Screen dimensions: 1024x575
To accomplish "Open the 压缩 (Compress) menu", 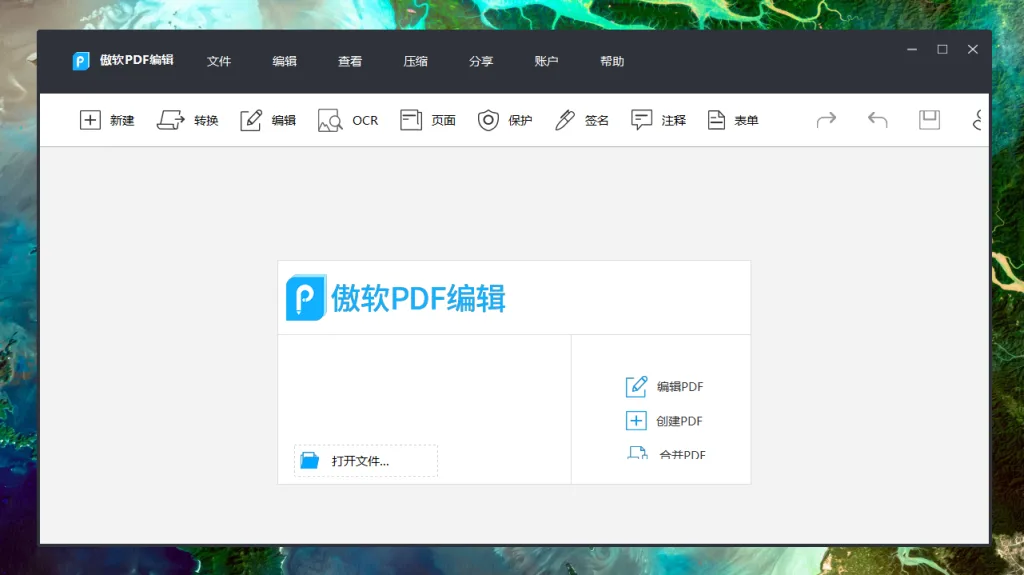I will pyautogui.click(x=415, y=61).
